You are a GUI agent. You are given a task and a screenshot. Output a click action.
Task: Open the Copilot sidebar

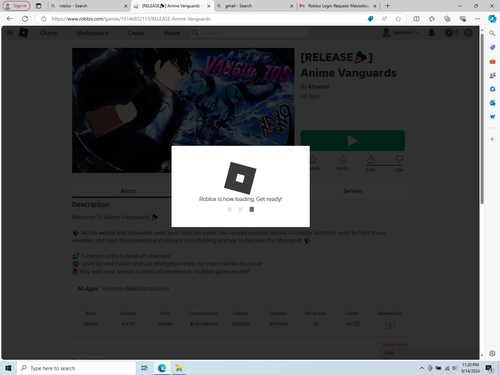[492, 19]
